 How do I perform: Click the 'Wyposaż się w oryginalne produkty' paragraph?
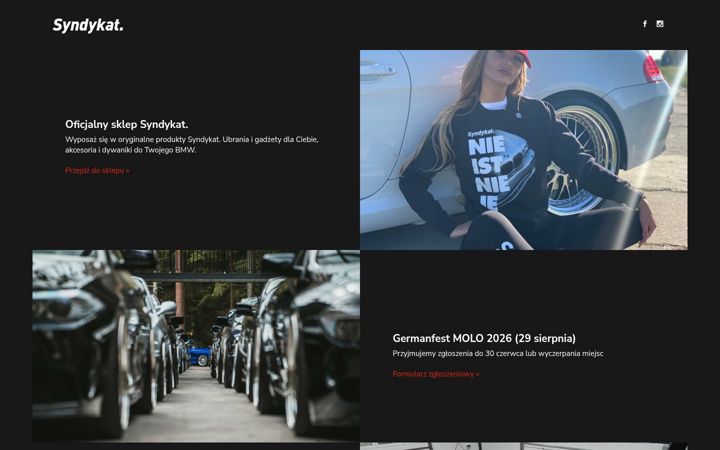click(191, 145)
